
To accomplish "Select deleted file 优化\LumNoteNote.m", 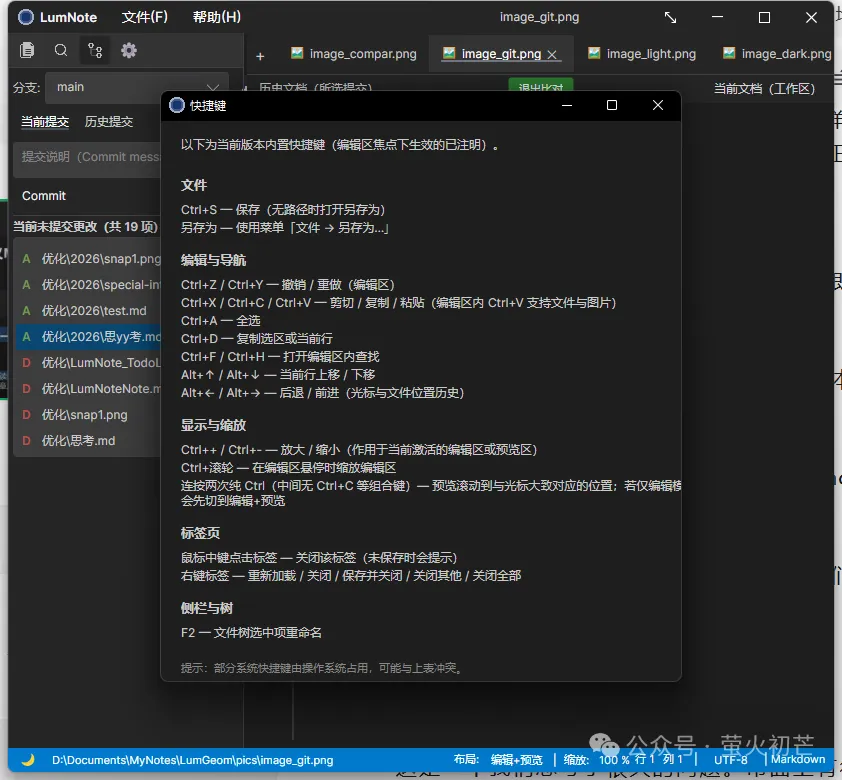I will [89, 389].
